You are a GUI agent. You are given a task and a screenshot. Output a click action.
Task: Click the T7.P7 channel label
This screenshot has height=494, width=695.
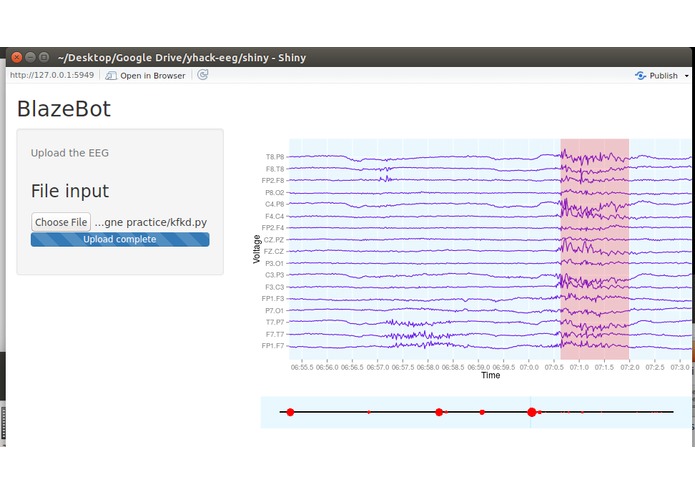275,322
